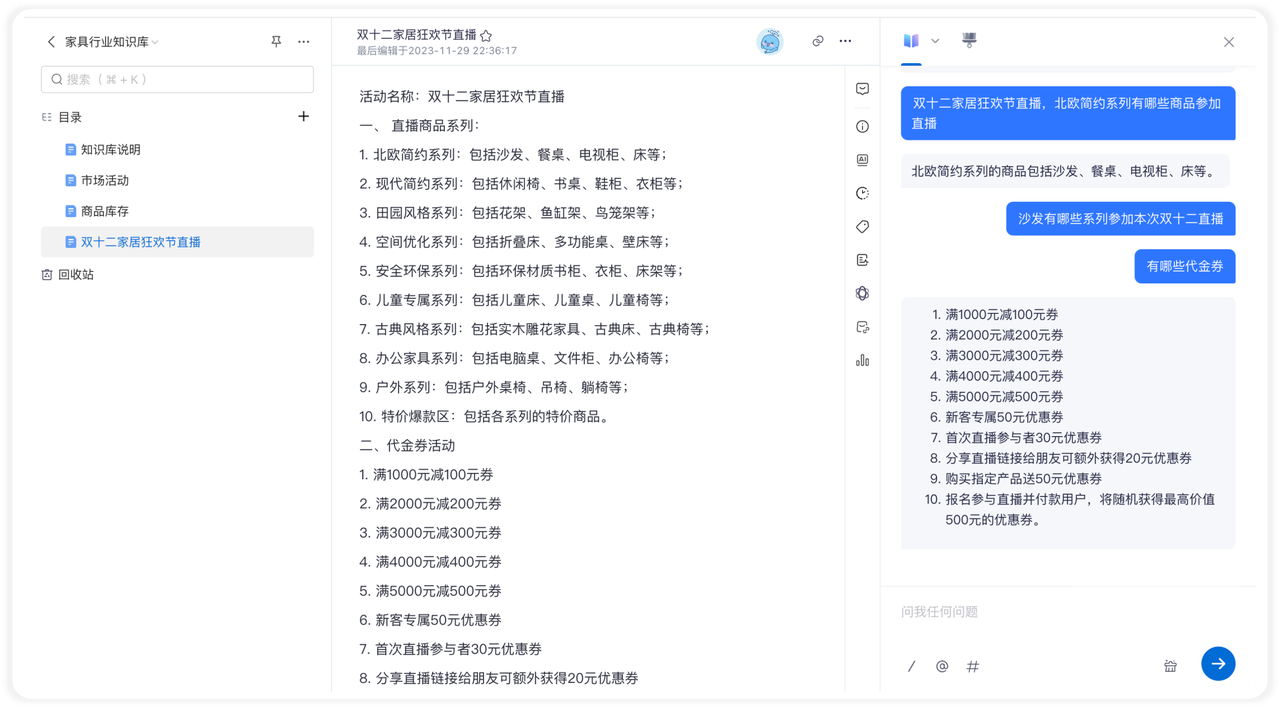Click the copy link icon in header
This screenshot has height=708, width=1280.
(x=817, y=41)
